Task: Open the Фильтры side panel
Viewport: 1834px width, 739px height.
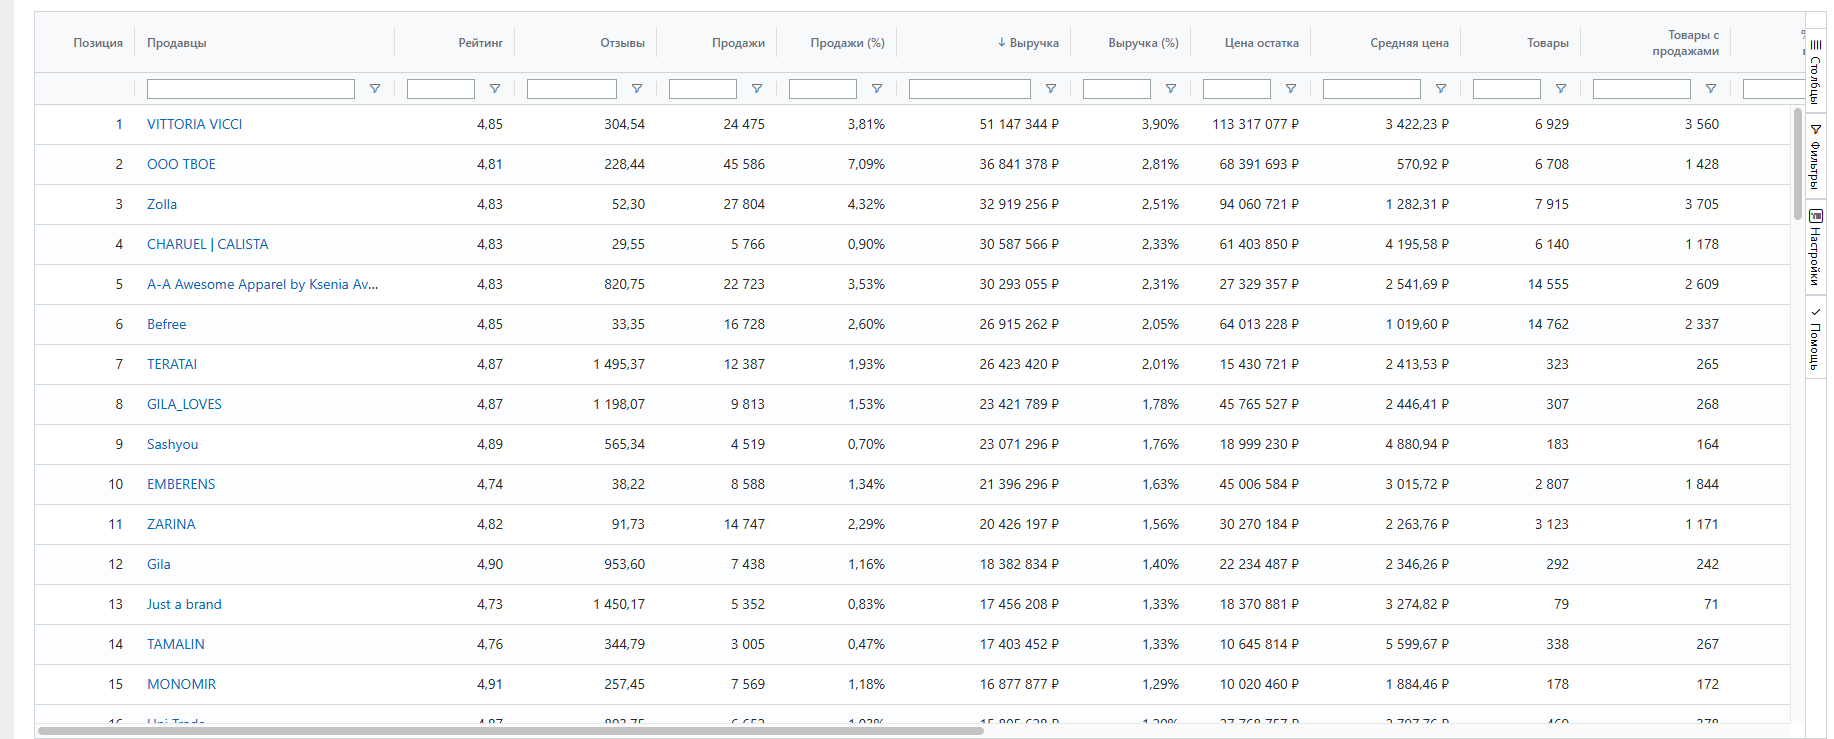Action: point(1815,157)
